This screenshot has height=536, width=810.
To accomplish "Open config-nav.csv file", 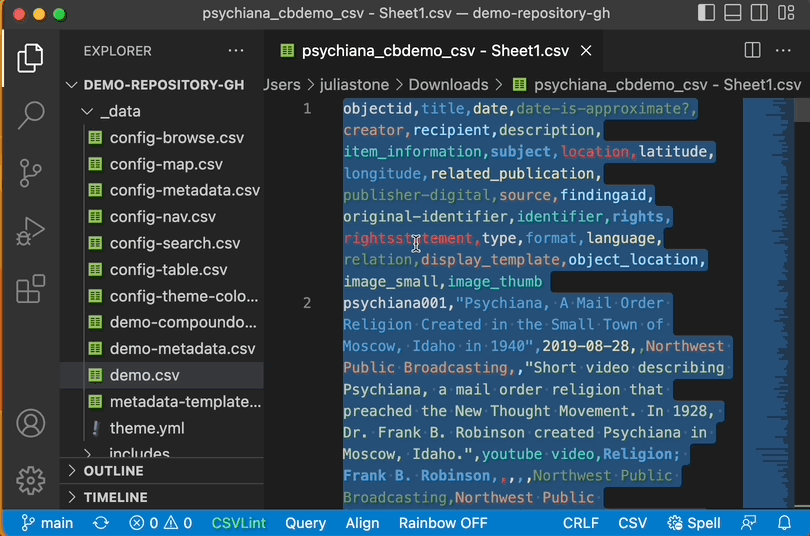I will click(162, 217).
